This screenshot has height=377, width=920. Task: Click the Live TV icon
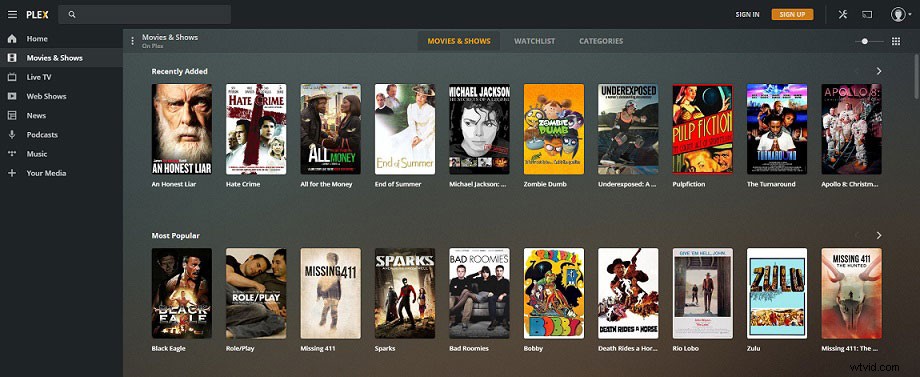pyautogui.click(x=12, y=77)
